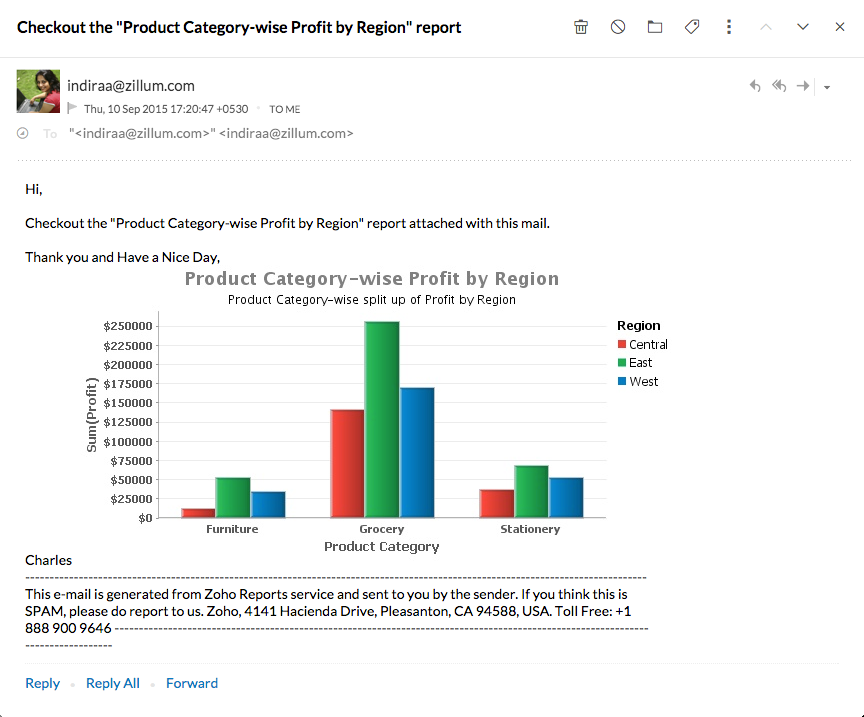Click the tall green Grocery East bar
Image resolution: width=864 pixels, height=717 pixels.
coord(382,419)
